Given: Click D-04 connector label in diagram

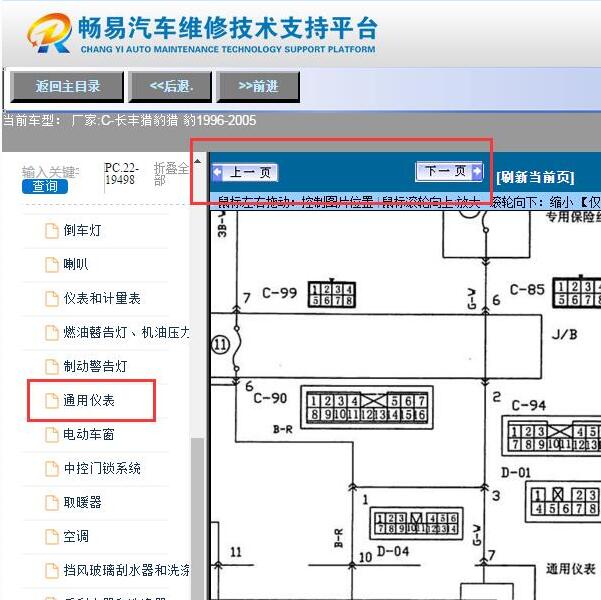Looking at the screenshot, I should [x=393, y=551].
